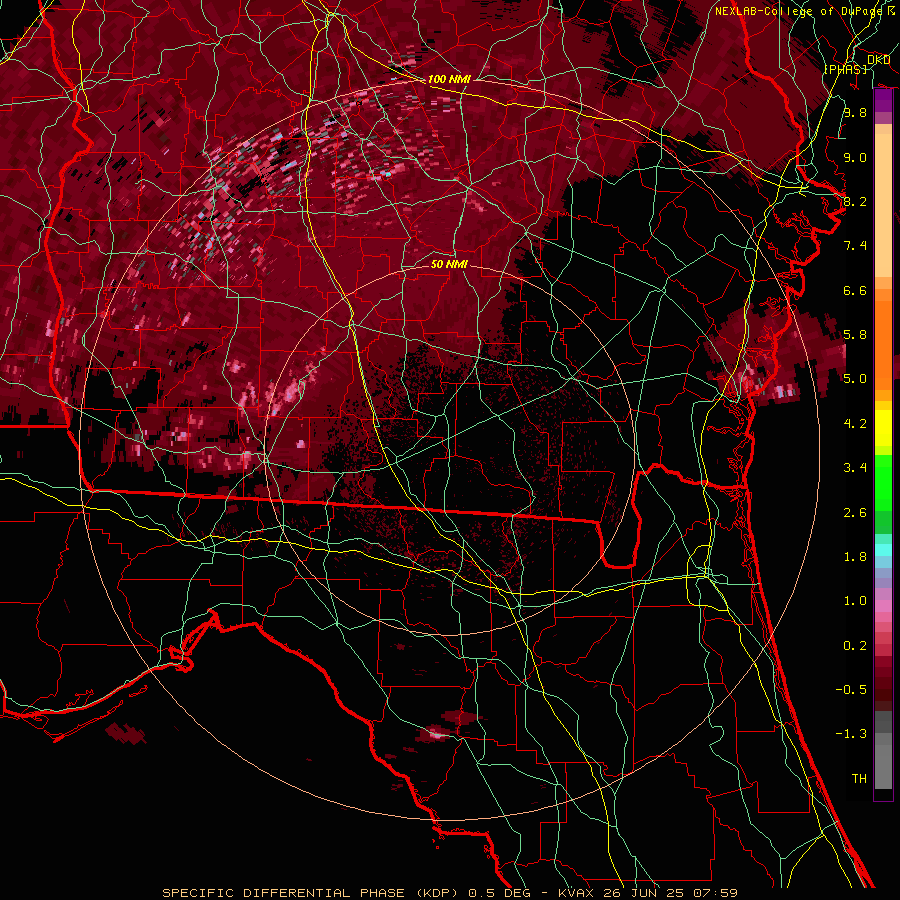Select the 8.2 legend value
900x900 pixels.
pyautogui.click(x=855, y=201)
